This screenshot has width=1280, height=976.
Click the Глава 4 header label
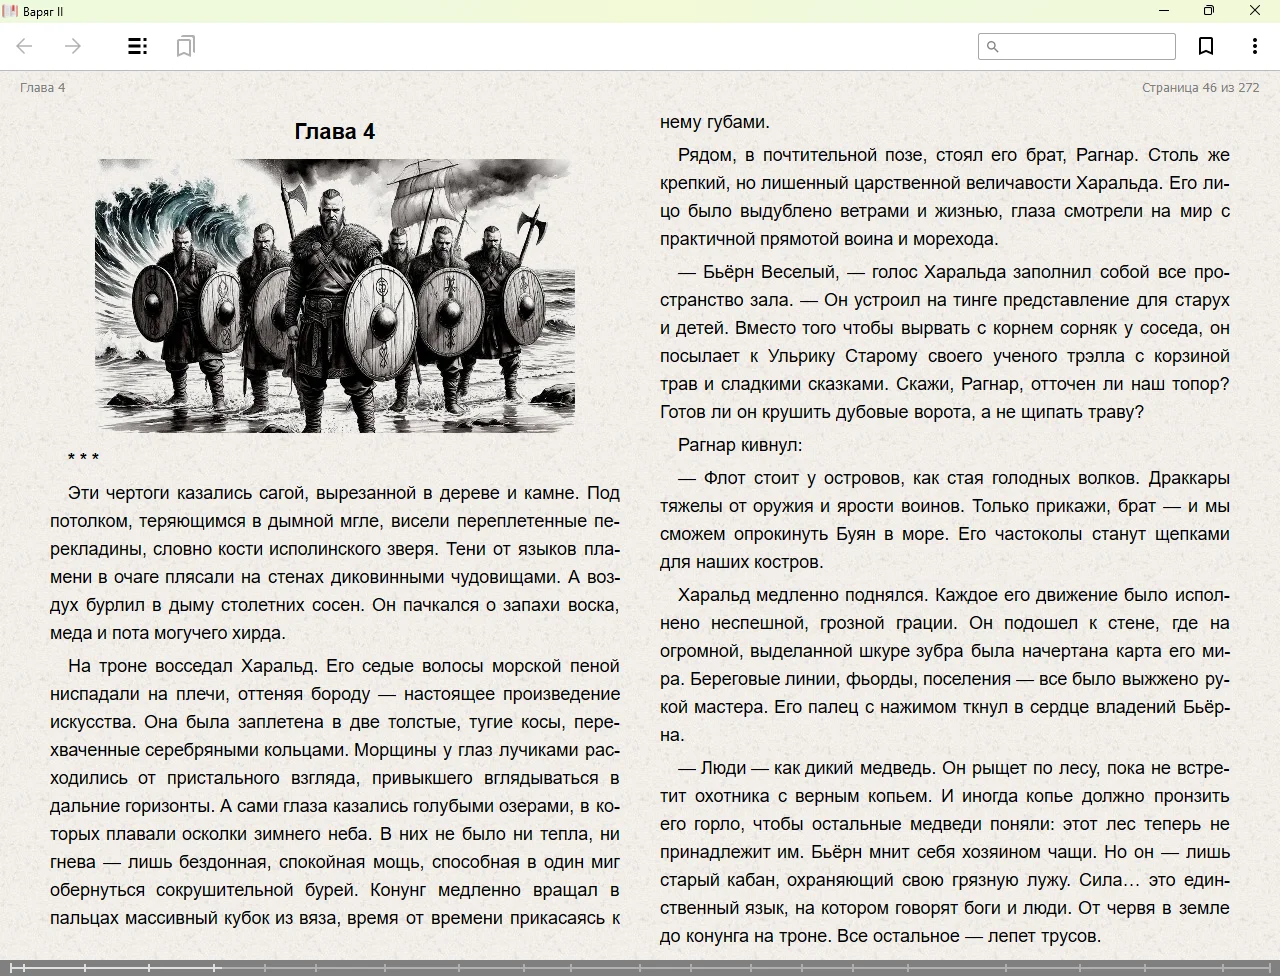point(42,87)
